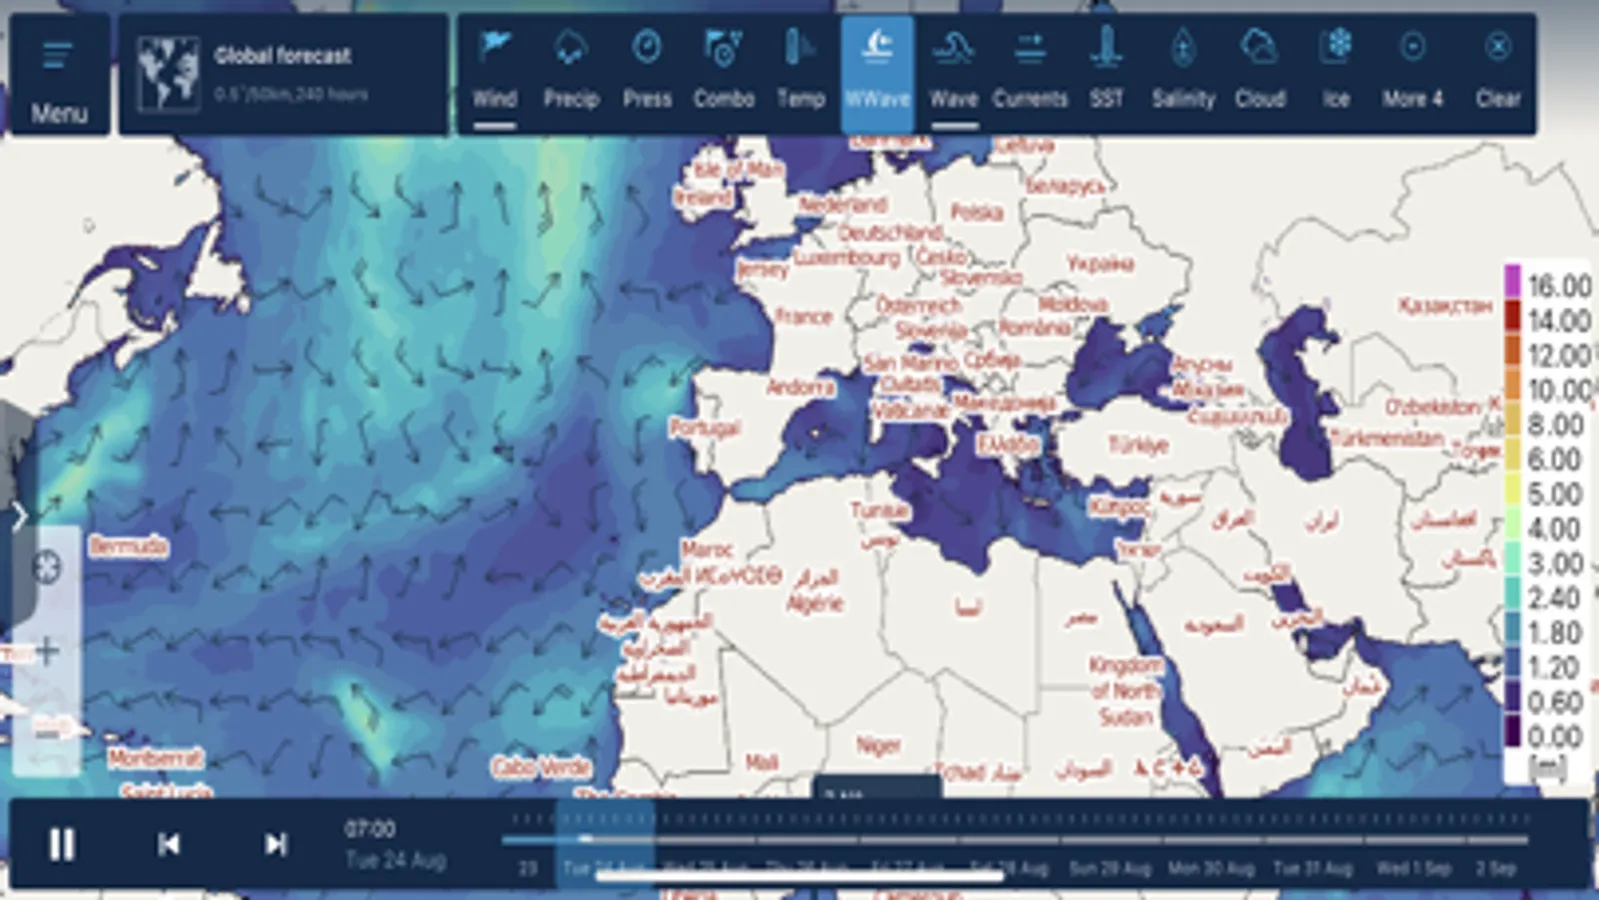Click the Cabo Verde map label
This screenshot has height=900, width=1599.
541,768
